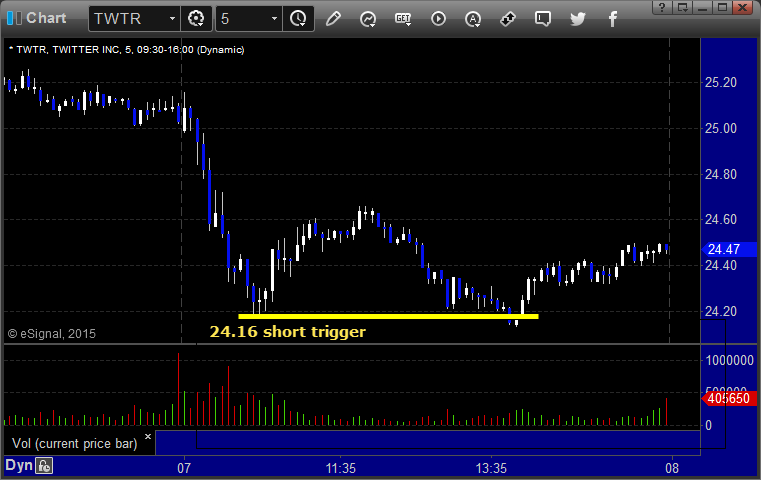Open the time template clock icon

[x=298, y=19]
